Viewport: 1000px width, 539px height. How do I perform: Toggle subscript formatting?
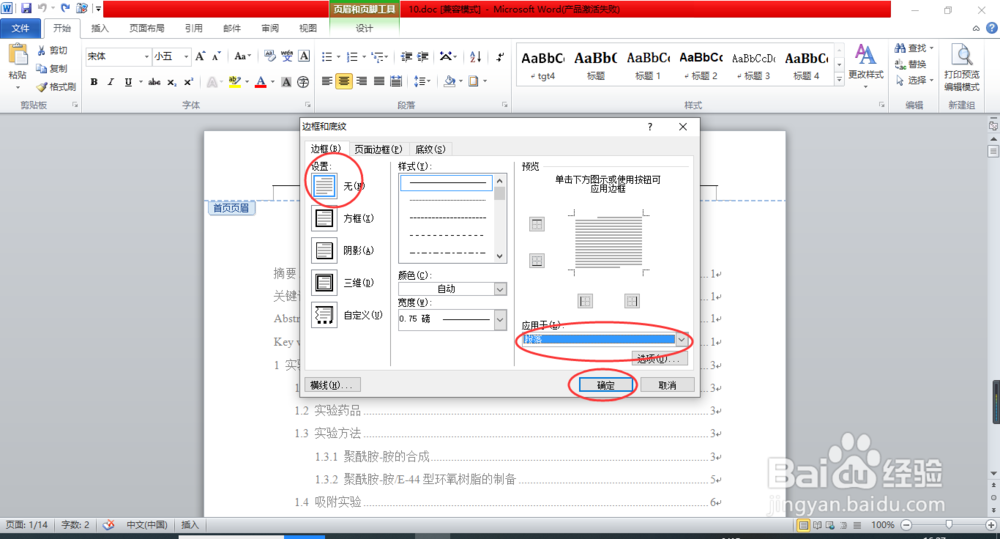pyautogui.click(x=172, y=82)
